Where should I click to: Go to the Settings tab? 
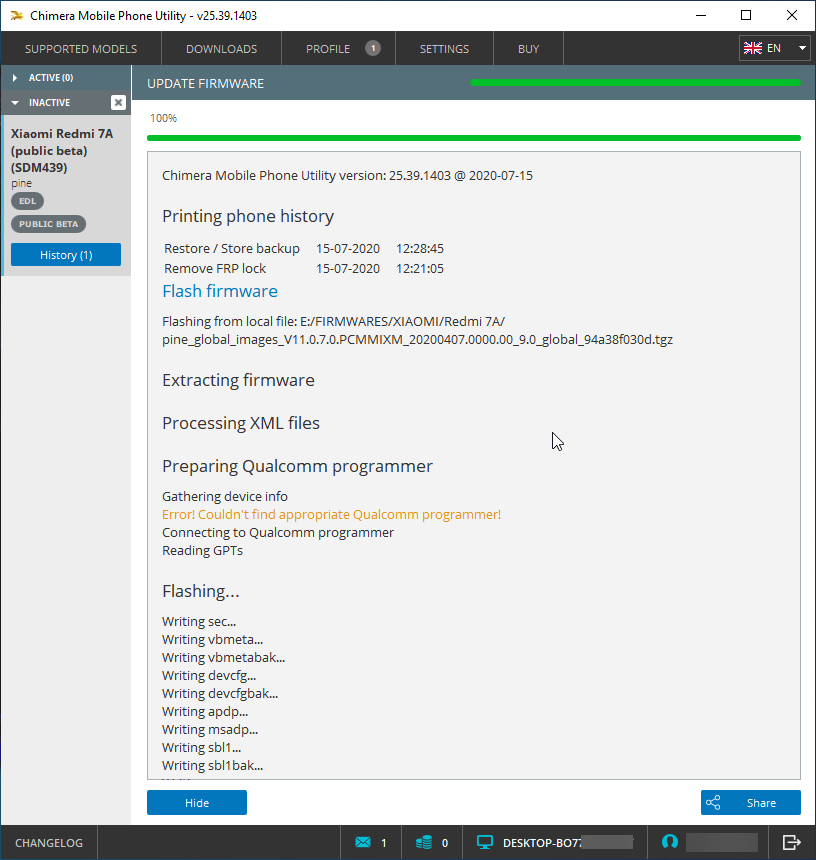444,49
